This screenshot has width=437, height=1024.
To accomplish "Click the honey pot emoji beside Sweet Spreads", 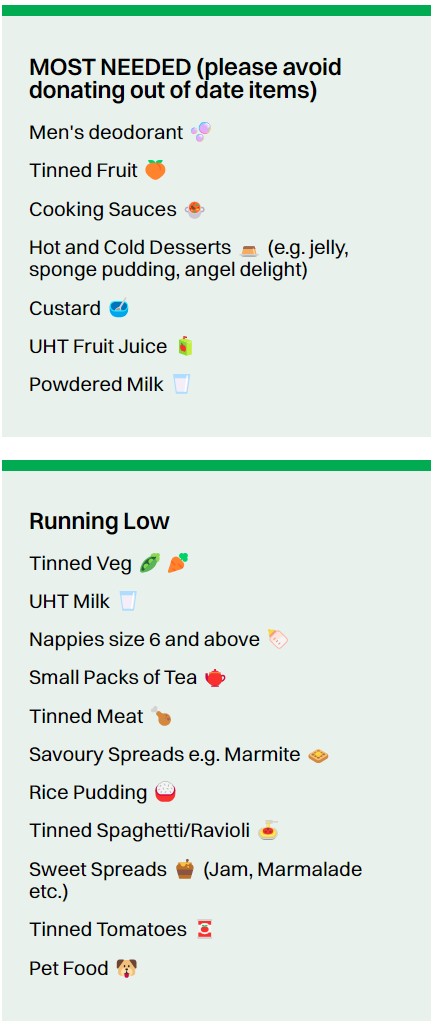I will [186, 870].
